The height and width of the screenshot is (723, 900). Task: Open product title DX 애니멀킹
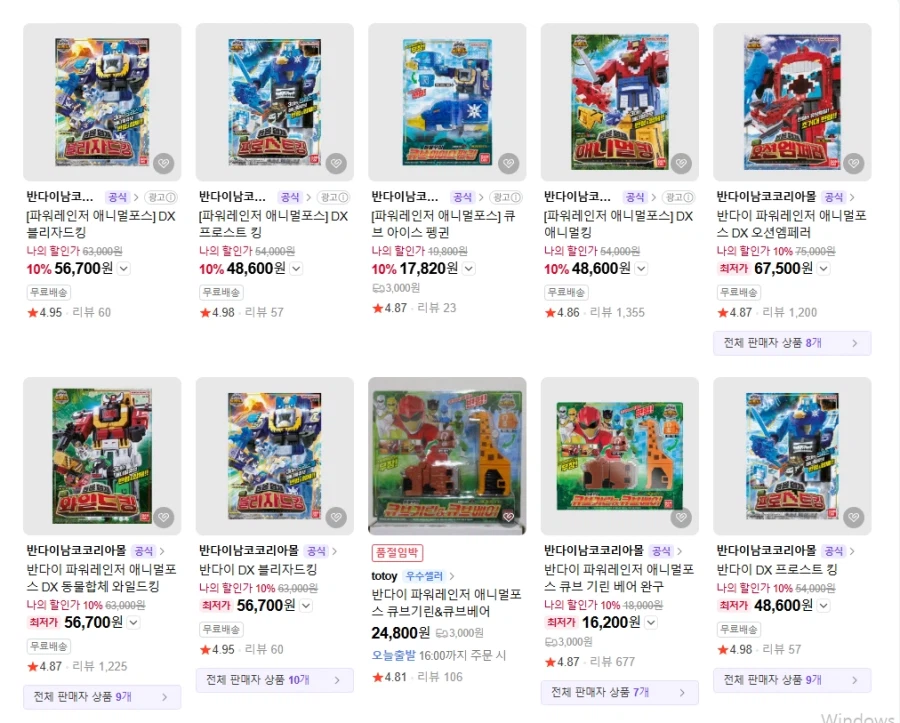pyautogui.click(x=618, y=224)
